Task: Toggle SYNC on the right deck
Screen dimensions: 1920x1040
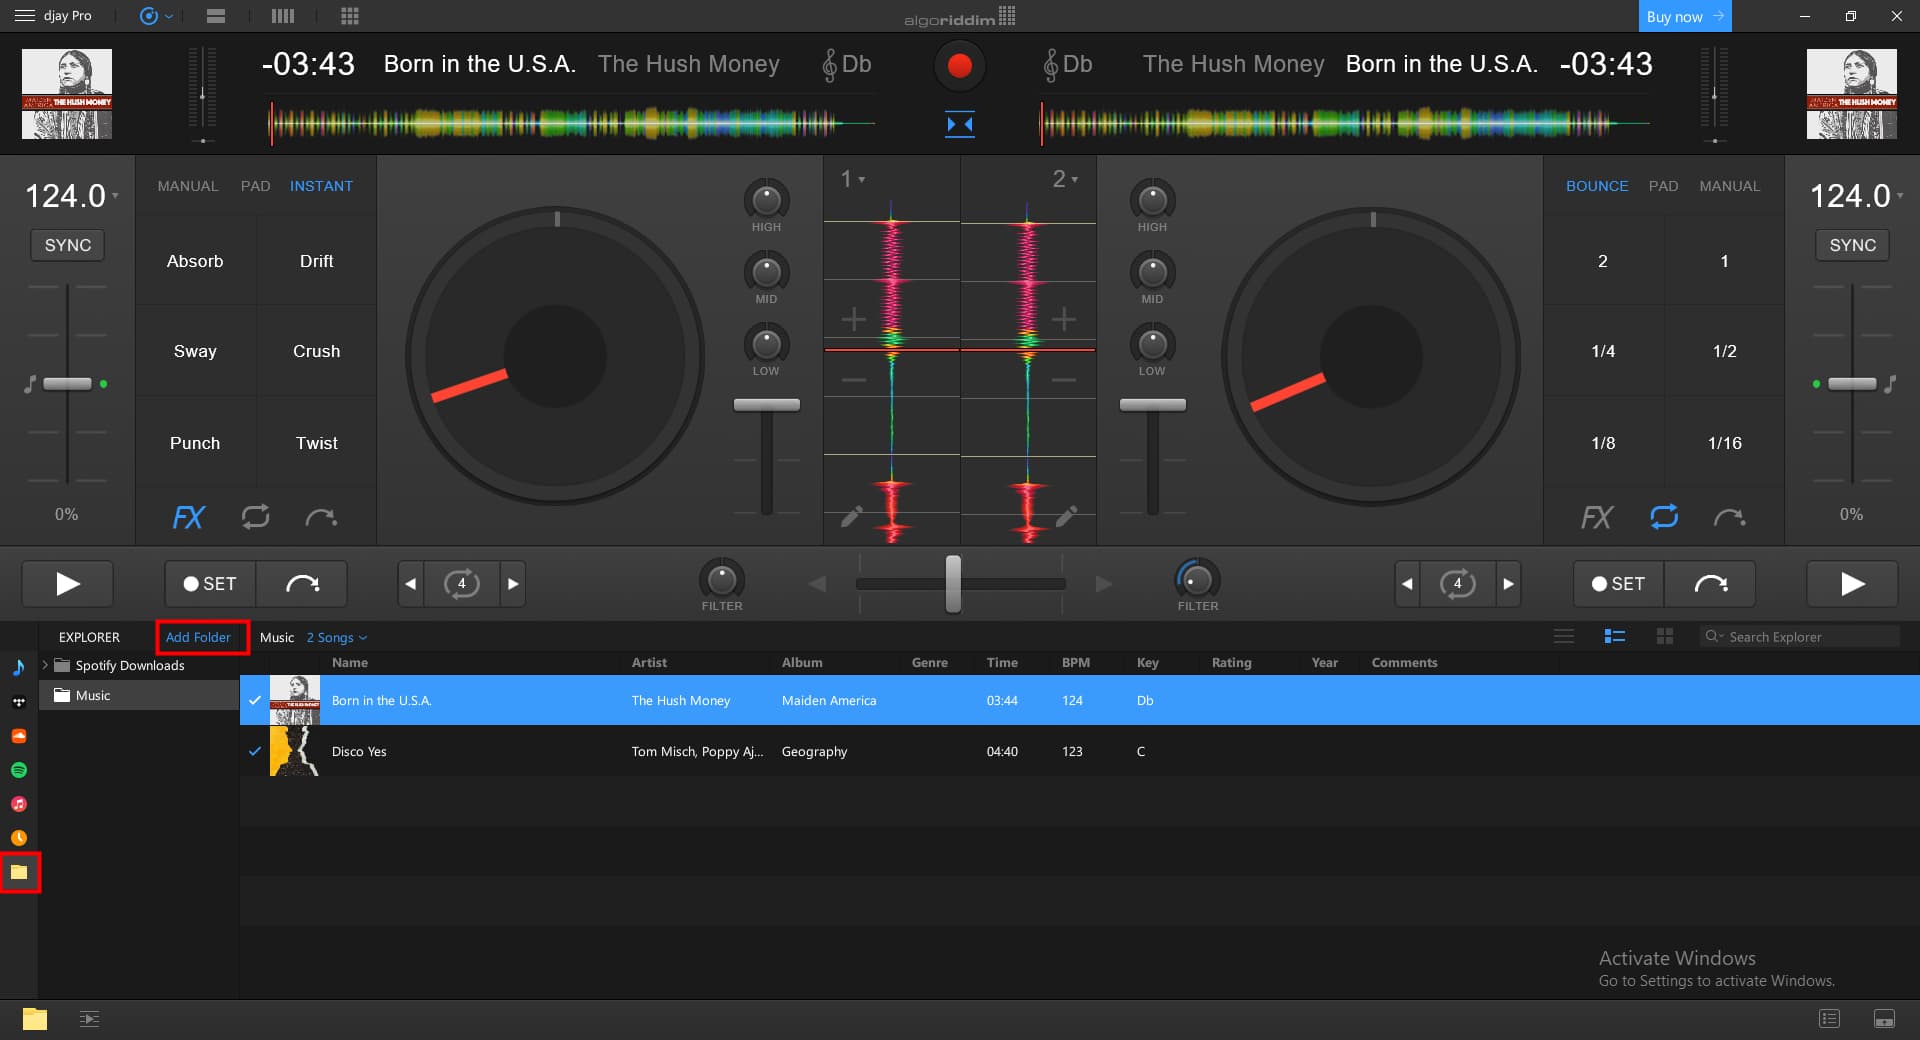Action: click(x=1853, y=245)
